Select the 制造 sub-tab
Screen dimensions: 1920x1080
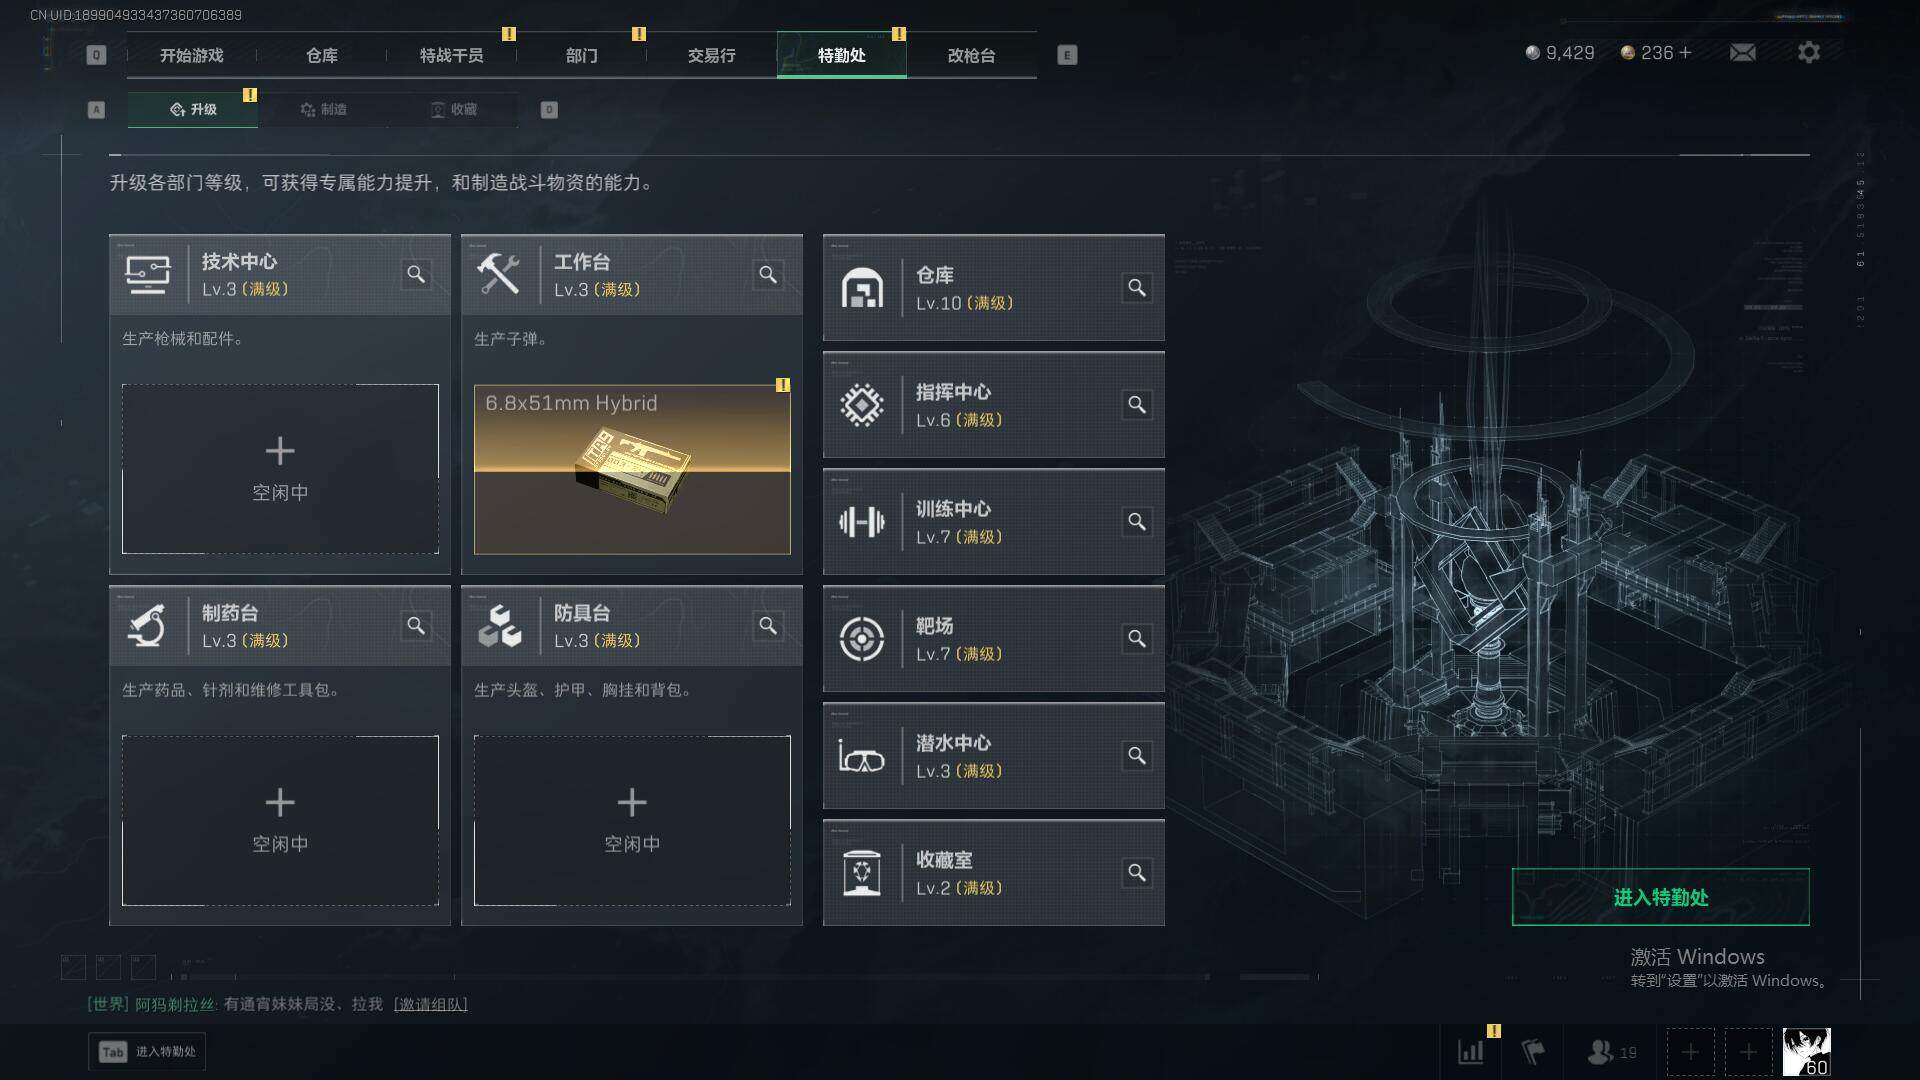323,109
